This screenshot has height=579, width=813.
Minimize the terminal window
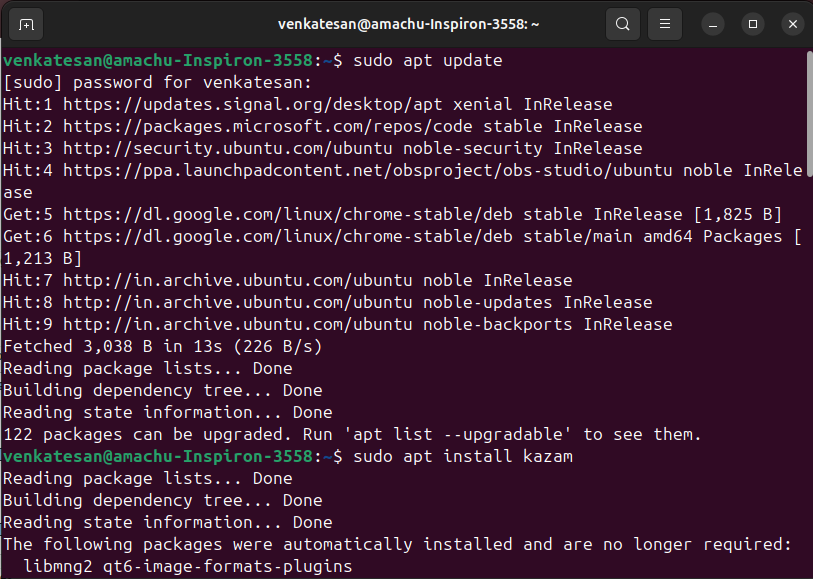tap(713, 24)
